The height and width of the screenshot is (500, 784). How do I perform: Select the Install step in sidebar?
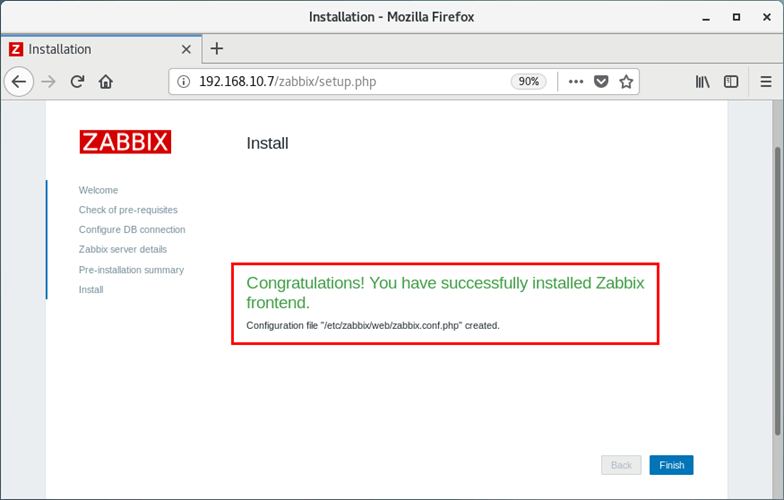coord(91,290)
